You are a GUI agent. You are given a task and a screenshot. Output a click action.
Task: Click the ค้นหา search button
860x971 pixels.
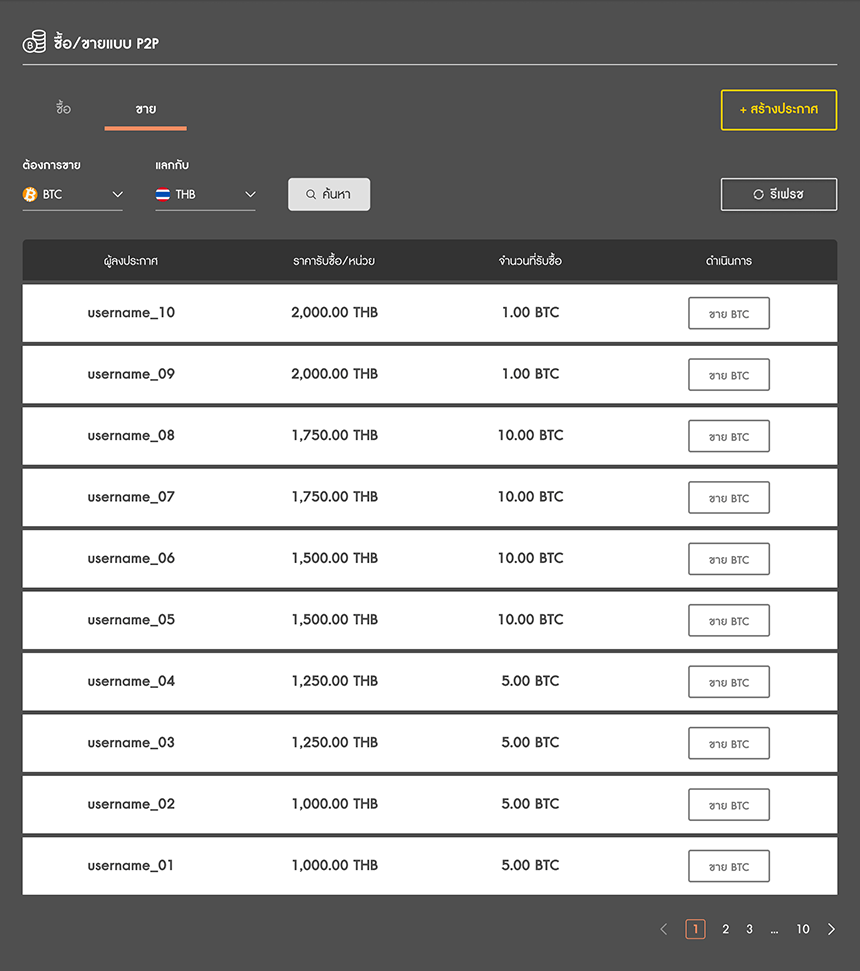(329, 194)
